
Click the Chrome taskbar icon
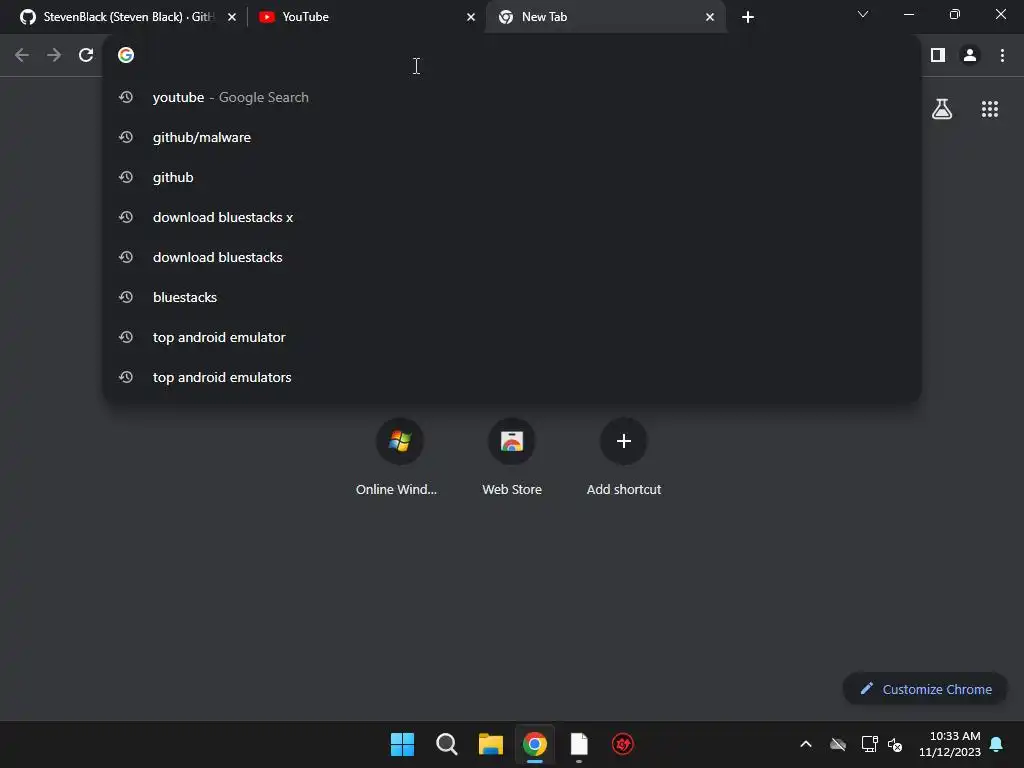pyautogui.click(x=535, y=744)
